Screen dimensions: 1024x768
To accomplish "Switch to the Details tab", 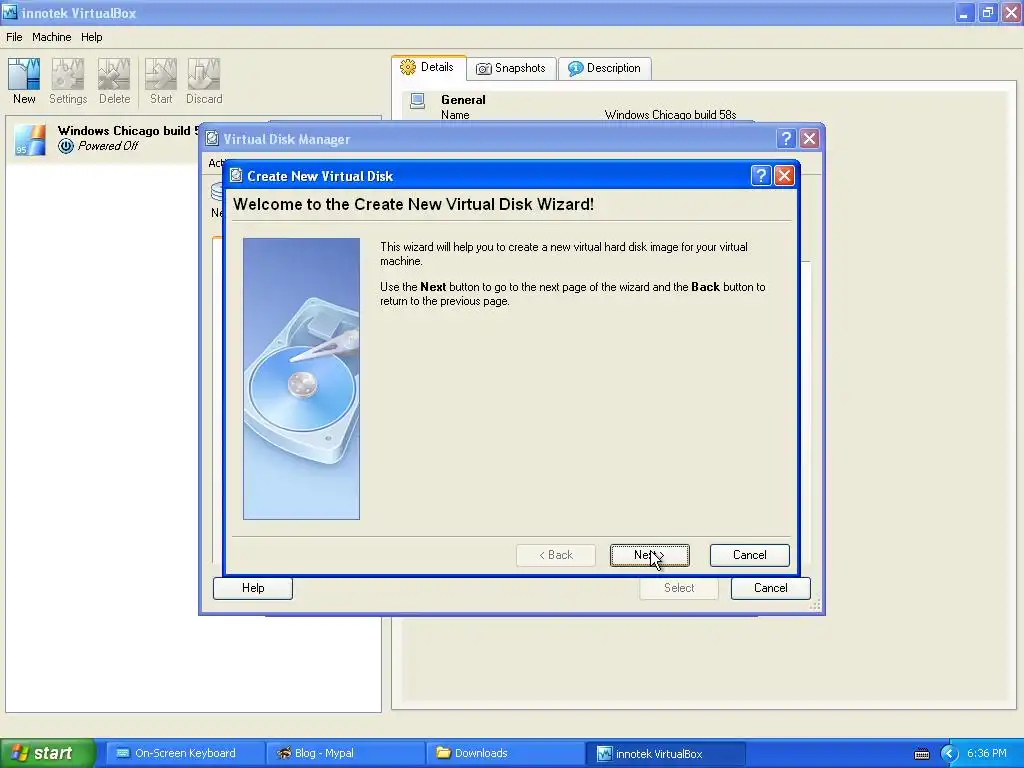I will click(x=428, y=67).
